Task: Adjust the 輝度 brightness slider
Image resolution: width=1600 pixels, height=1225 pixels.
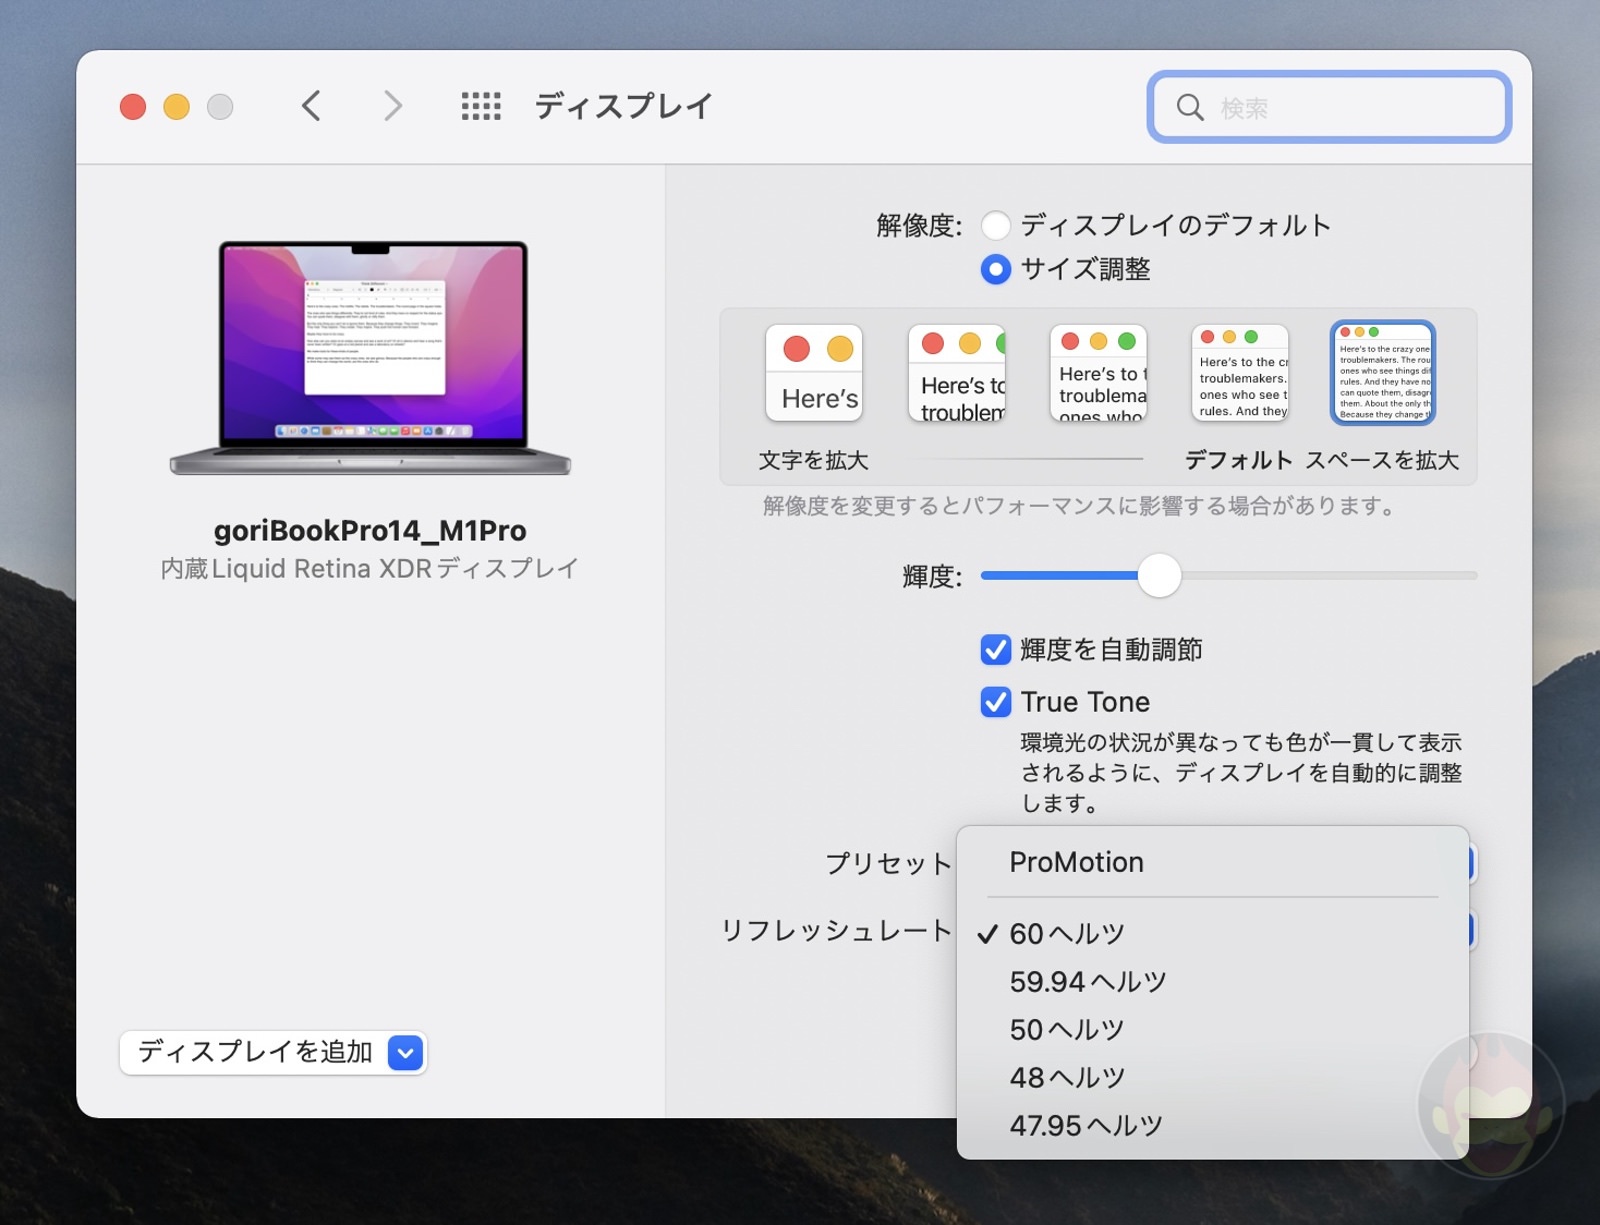Action: point(1160,576)
